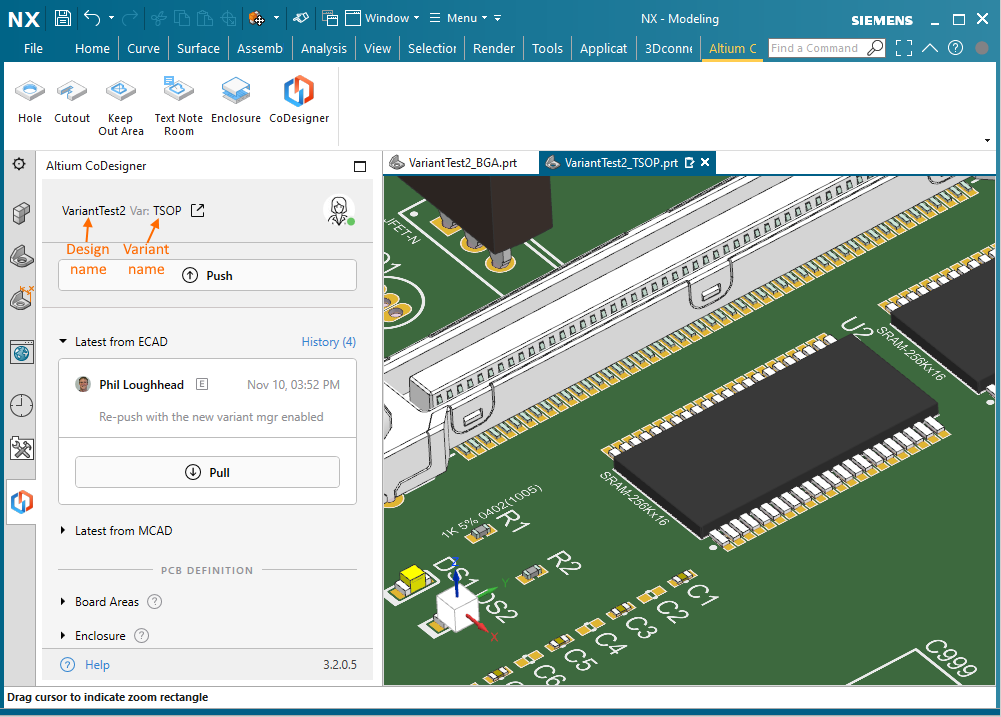Open the Menu dropdown

tap(458, 18)
